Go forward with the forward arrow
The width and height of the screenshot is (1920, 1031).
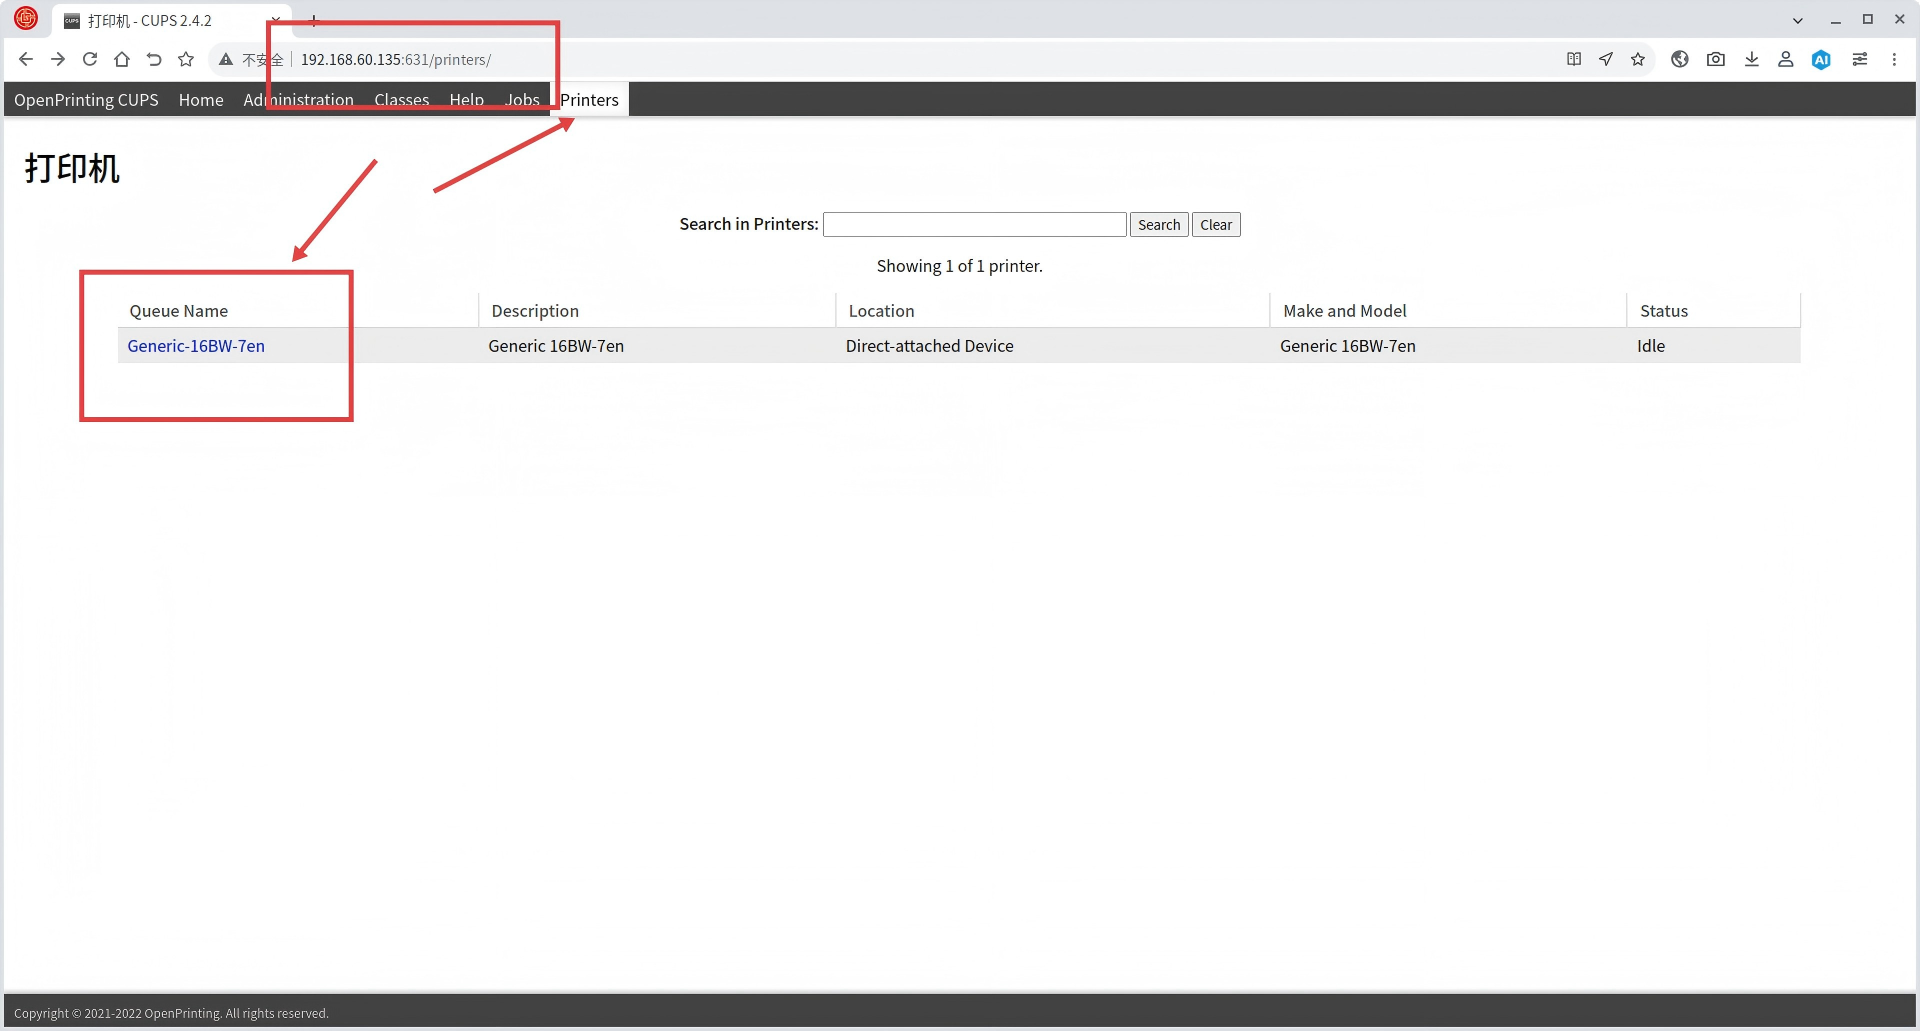point(58,60)
